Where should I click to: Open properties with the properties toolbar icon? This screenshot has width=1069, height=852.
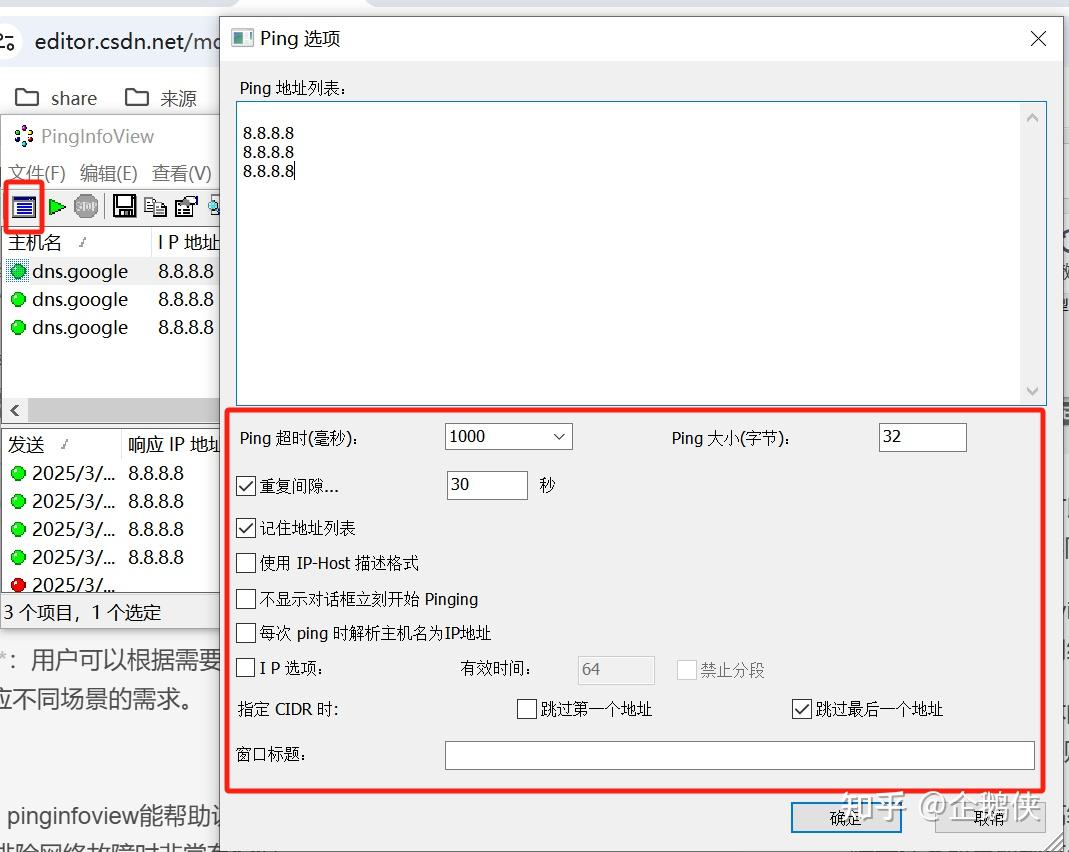click(x=186, y=206)
